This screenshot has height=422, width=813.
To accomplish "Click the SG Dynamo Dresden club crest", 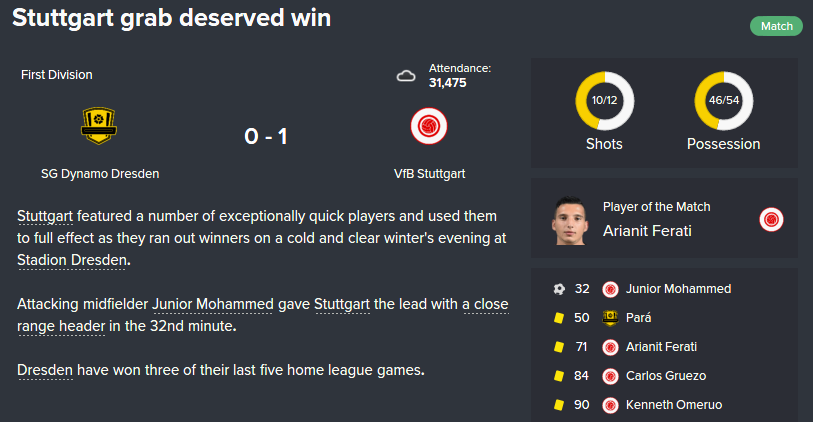I will [x=99, y=126].
